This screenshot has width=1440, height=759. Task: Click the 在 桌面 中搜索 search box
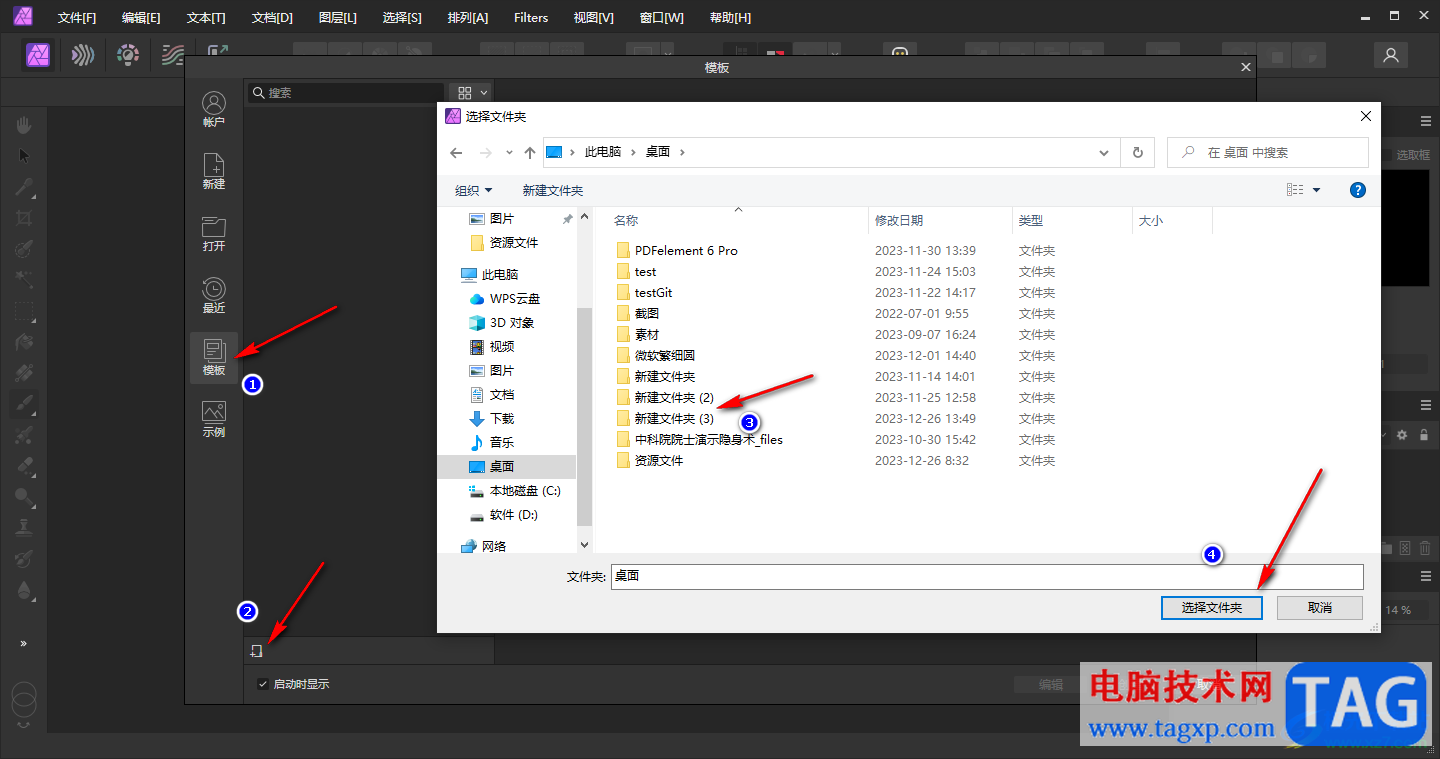1268,153
